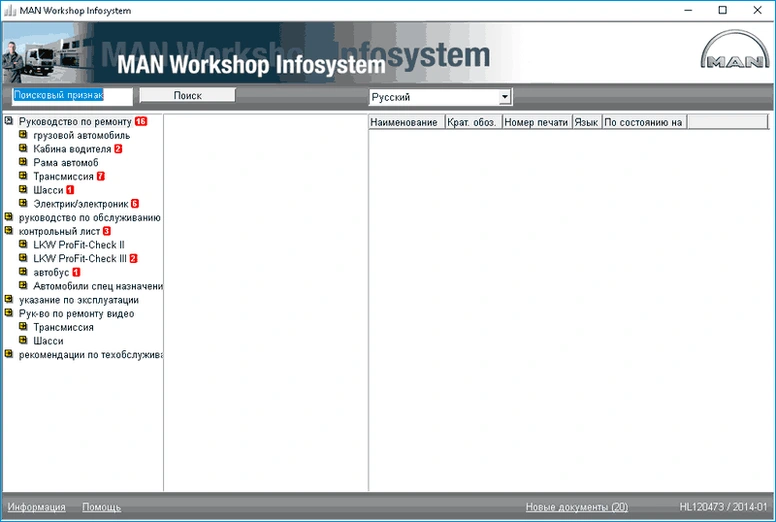Click the LKW ProFit-Check II folder icon

(x=23, y=244)
